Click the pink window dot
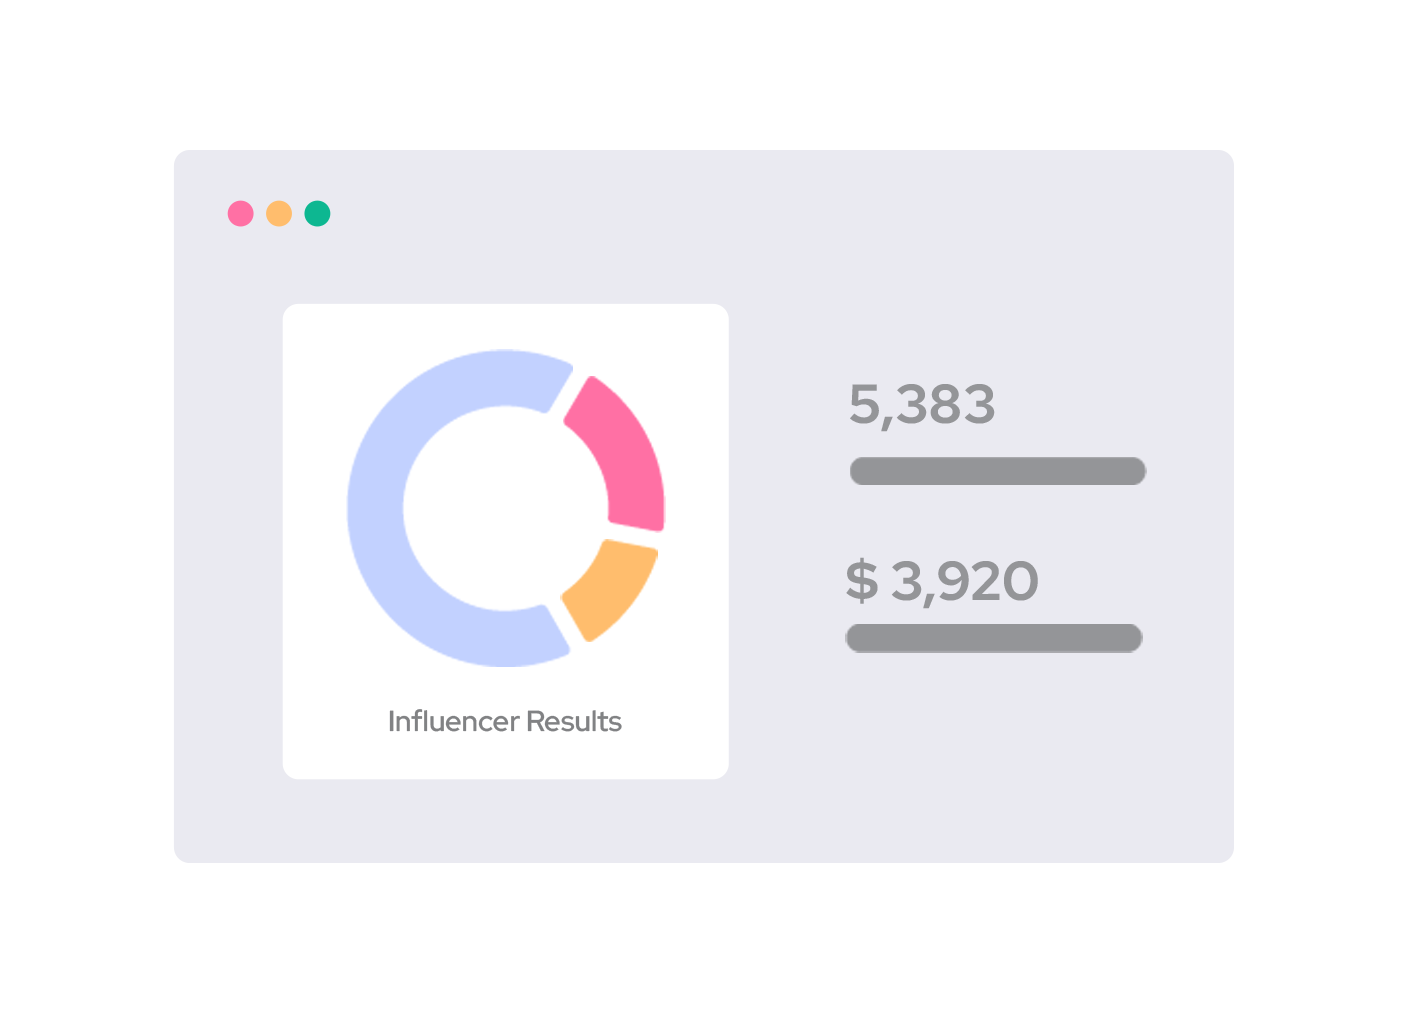The image size is (1407, 1013). click(x=240, y=214)
